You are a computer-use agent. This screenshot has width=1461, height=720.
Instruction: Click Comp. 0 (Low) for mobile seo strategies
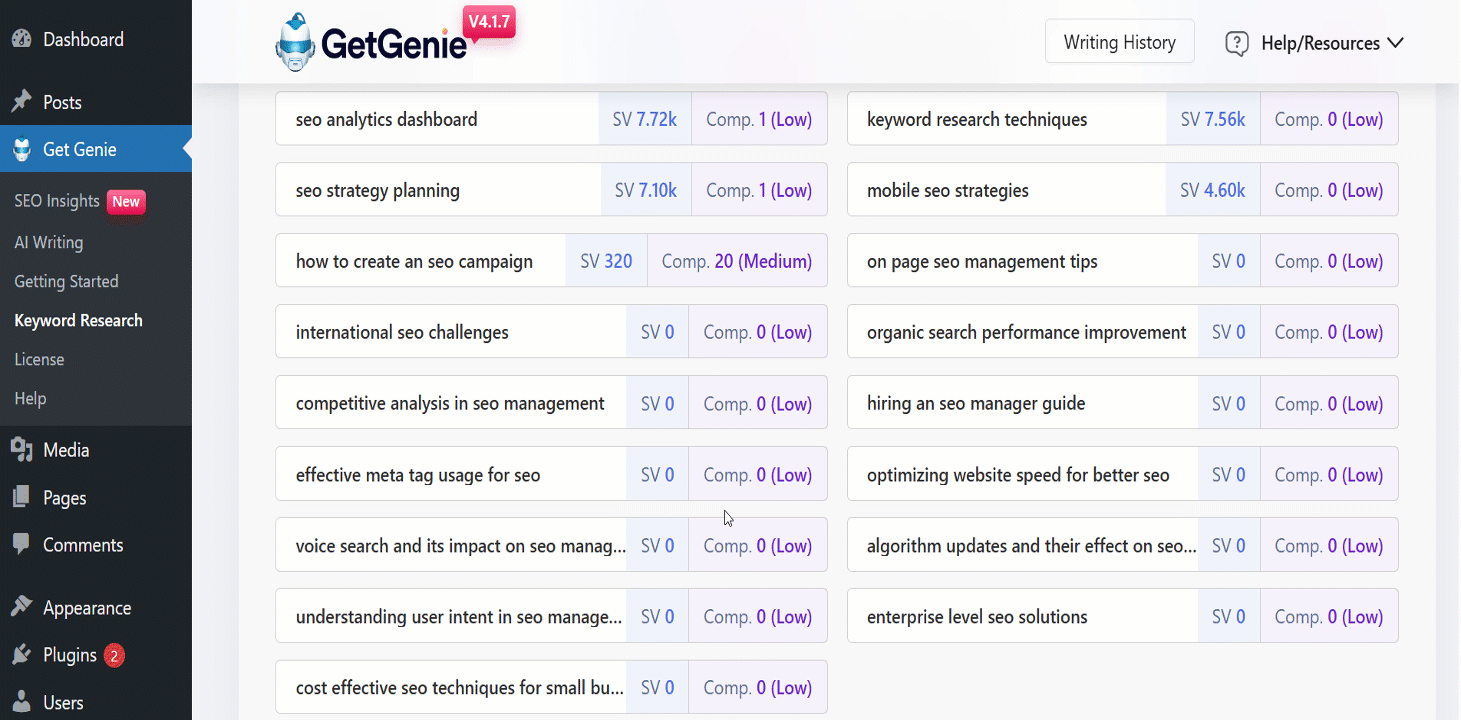(1329, 190)
